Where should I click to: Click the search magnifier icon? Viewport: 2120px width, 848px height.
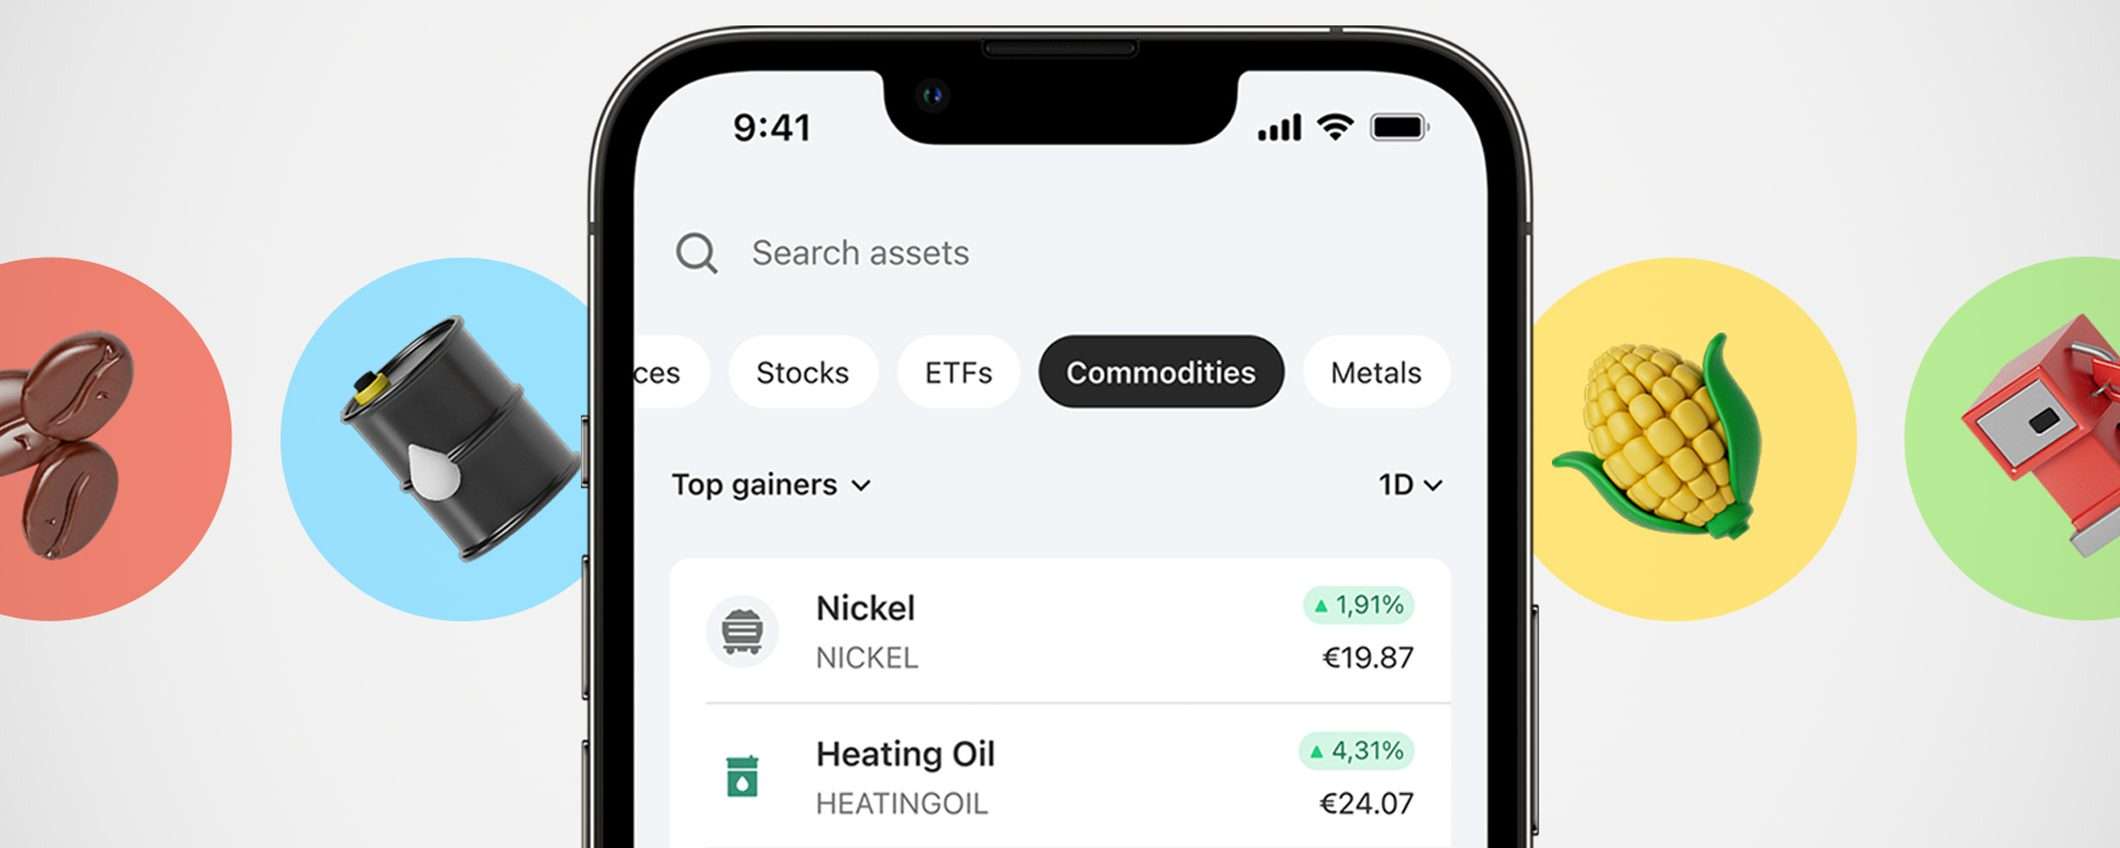pyautogui.click(x=698, y=255)
